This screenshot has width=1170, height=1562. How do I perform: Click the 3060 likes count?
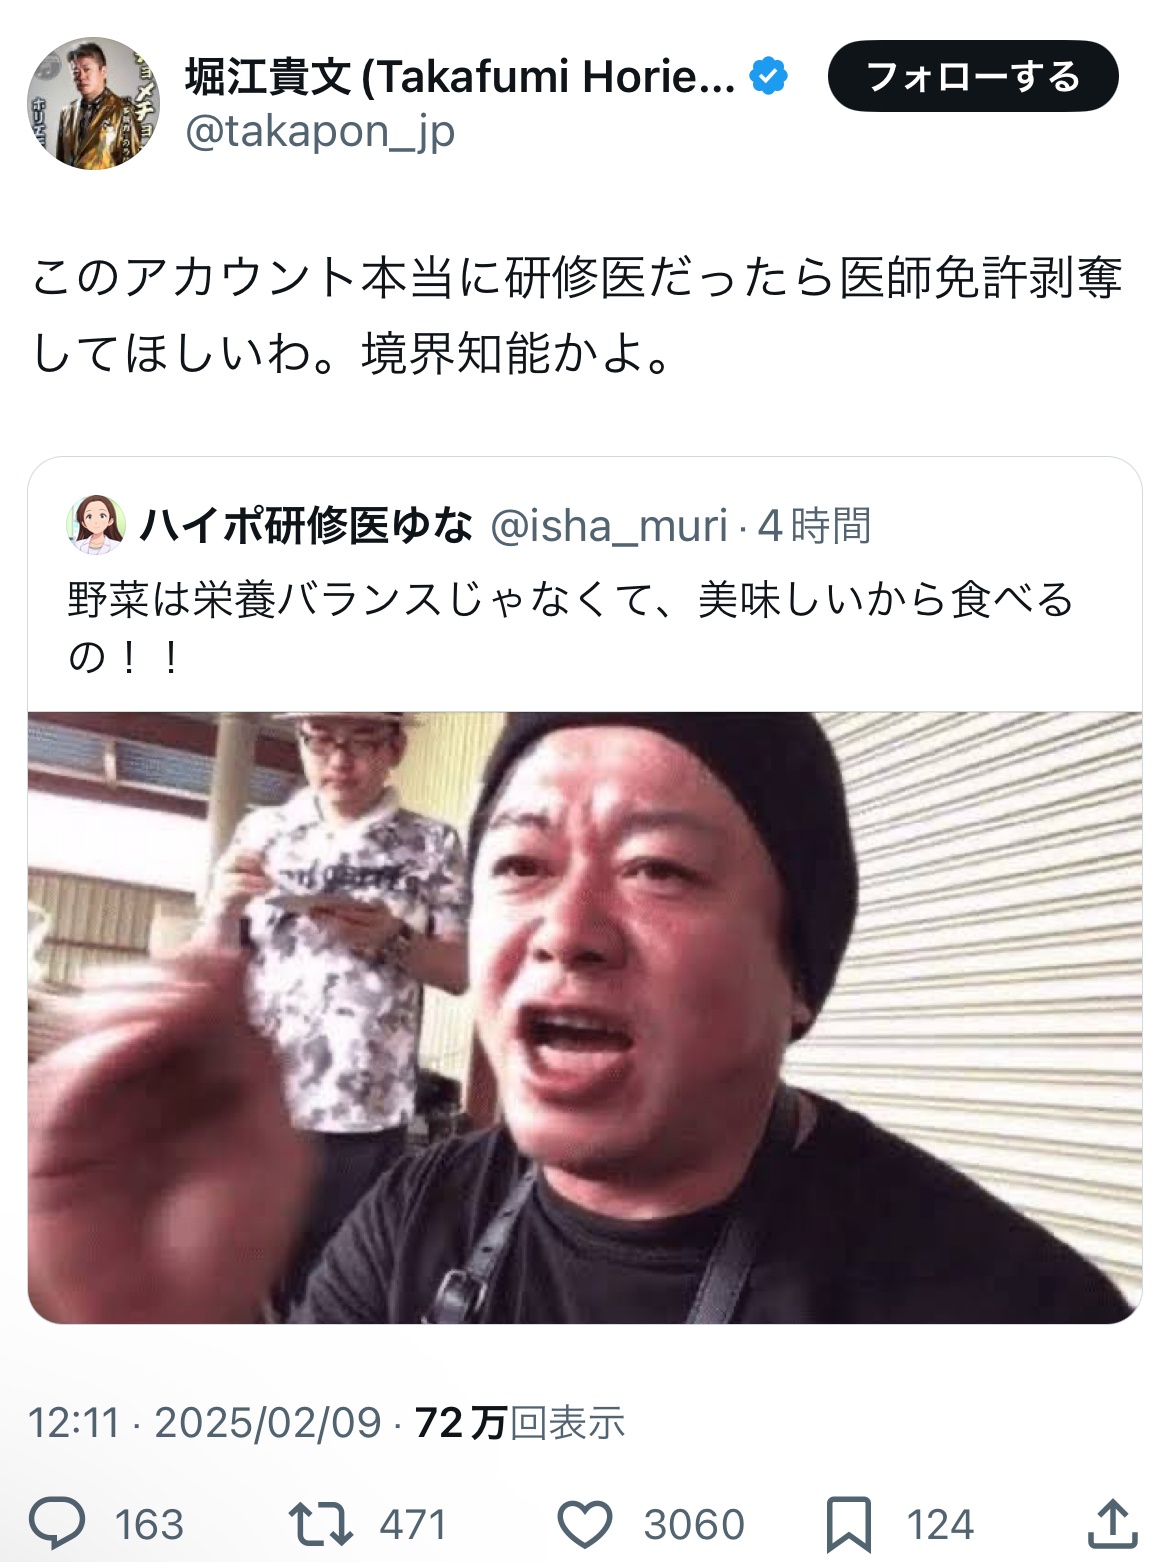click(x=694, y=1525)
